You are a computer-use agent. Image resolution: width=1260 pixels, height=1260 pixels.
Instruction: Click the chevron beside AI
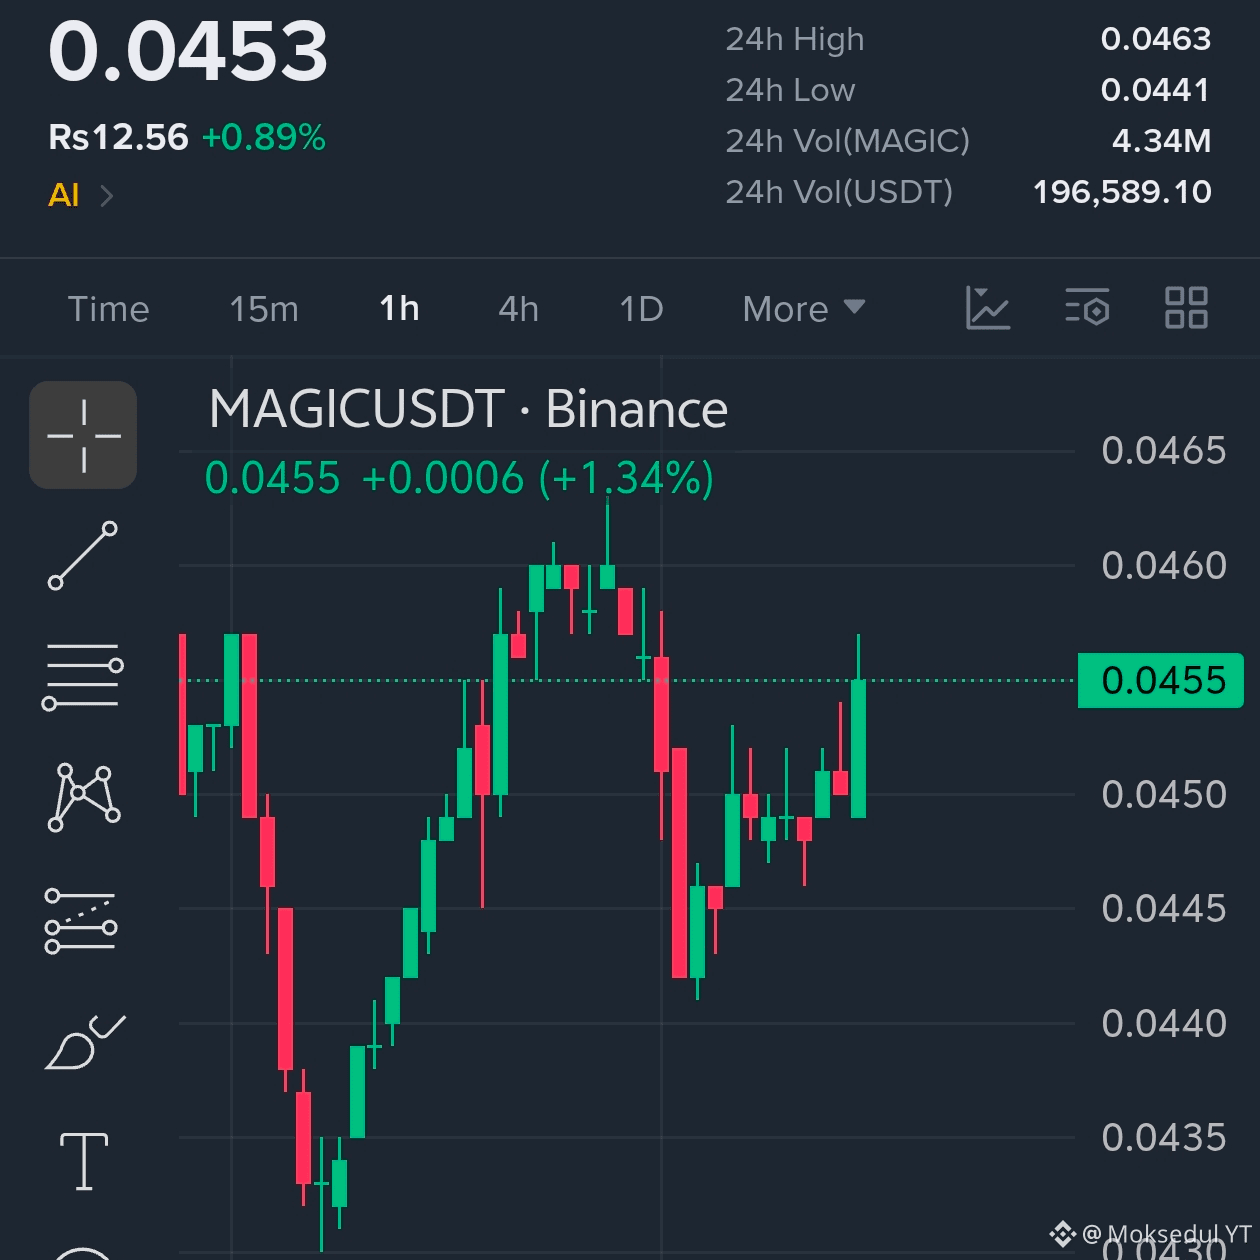[x=106, y=195]
